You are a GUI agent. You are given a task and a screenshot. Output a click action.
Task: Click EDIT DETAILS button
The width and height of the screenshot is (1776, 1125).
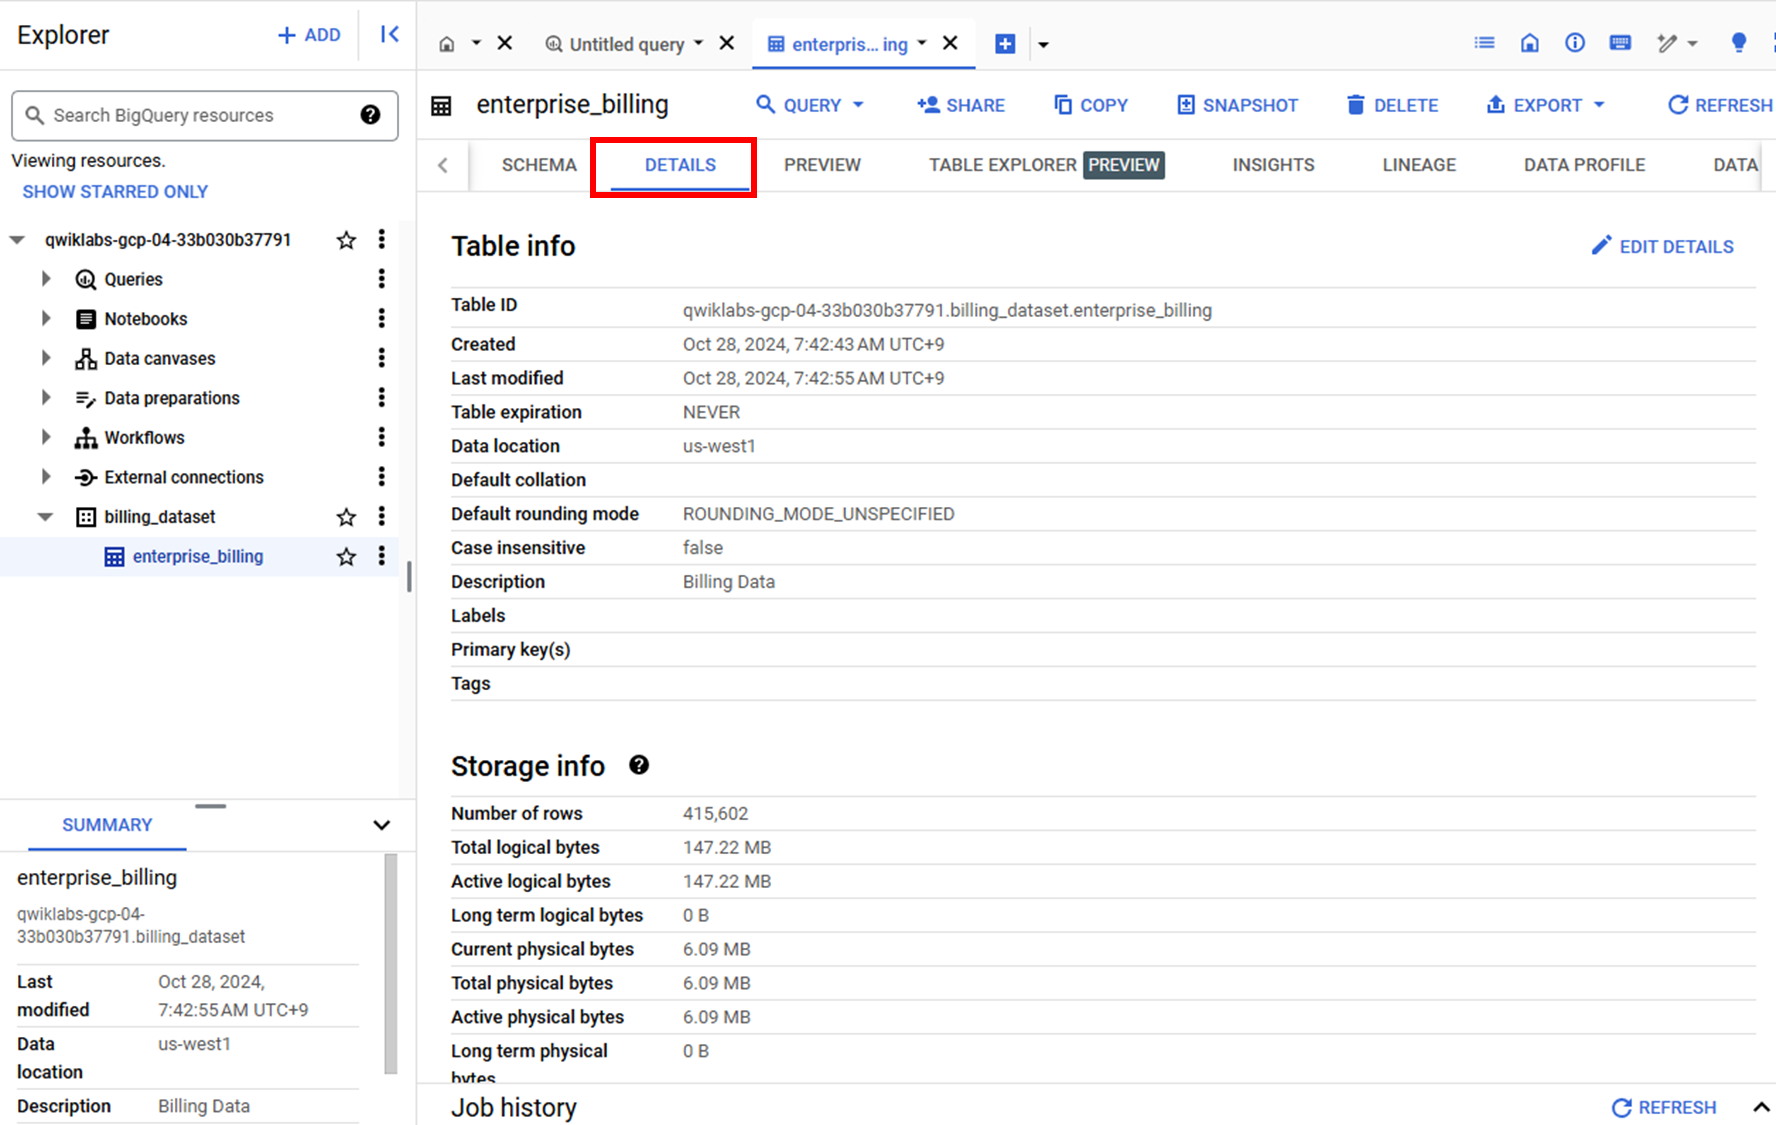(1663, 246)
